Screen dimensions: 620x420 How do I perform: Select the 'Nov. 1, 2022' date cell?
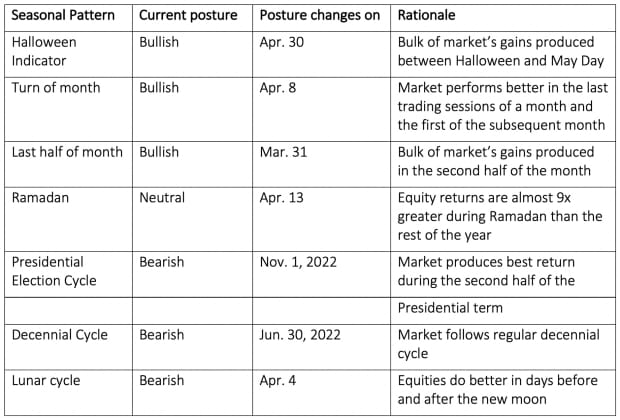tap(298, 262)
